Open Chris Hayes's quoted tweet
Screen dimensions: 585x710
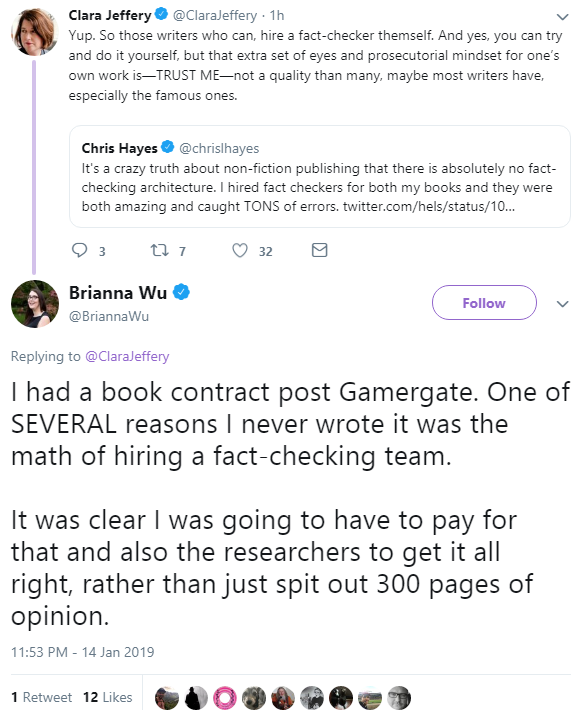point(320,177)
